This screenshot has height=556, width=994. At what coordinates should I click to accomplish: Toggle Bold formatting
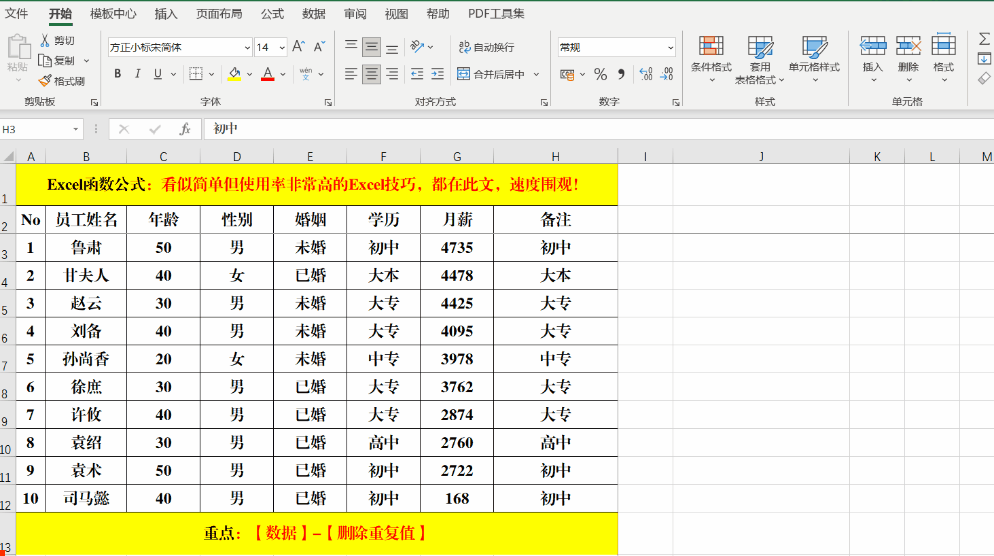[x=117, y=74]
